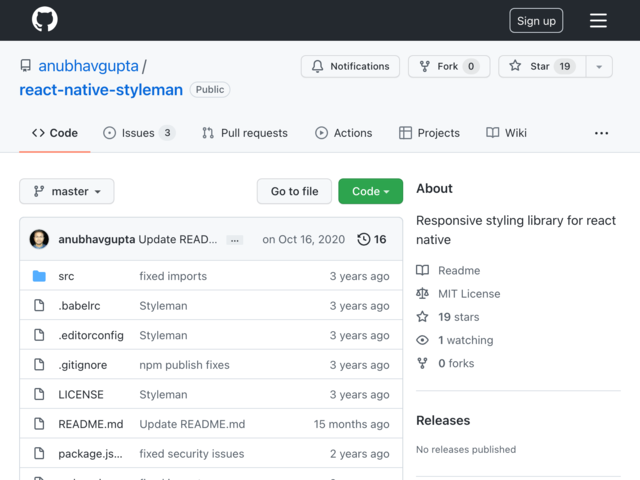This screenshot has width=640, height=480.
Task: Open the package.js... file
Action: point(90,454)
